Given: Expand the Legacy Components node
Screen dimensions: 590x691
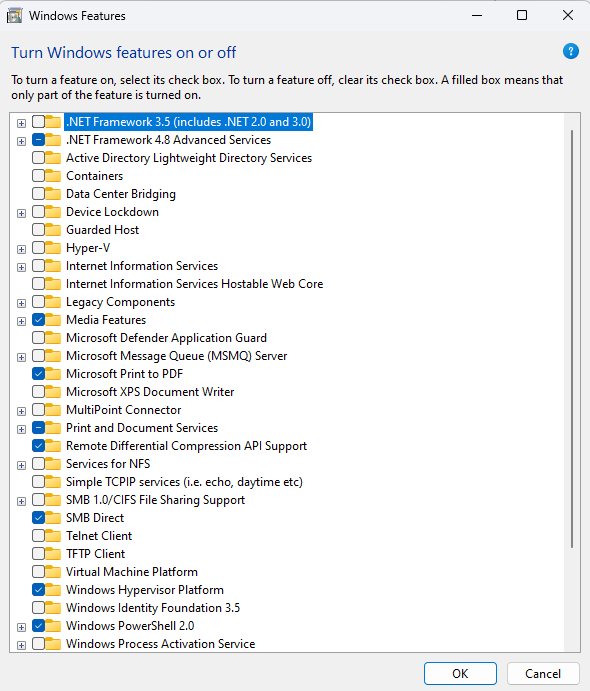Looking at the screenshot, I should pyautogui.click(x=21, y=303).
